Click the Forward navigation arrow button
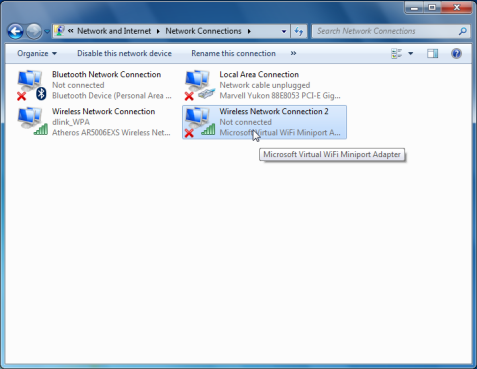 (x=34, y=31)
